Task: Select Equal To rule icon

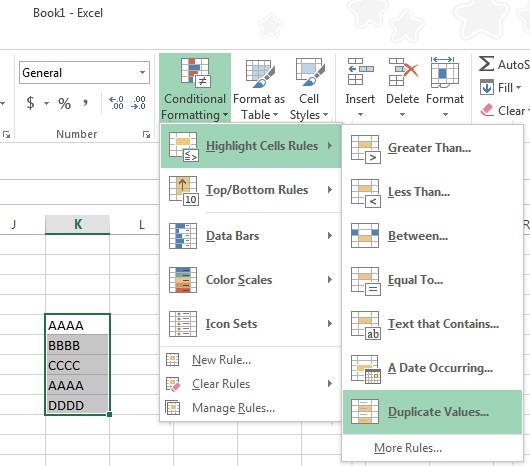Action: [365, 281]
